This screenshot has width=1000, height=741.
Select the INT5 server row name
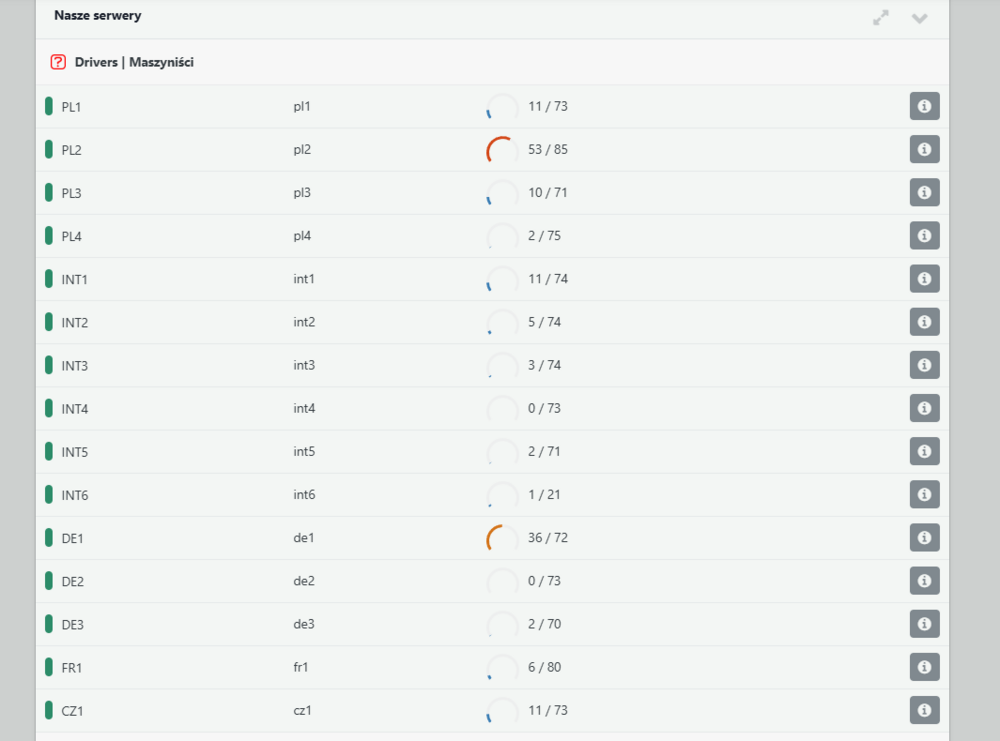click(x=75, y=452)
